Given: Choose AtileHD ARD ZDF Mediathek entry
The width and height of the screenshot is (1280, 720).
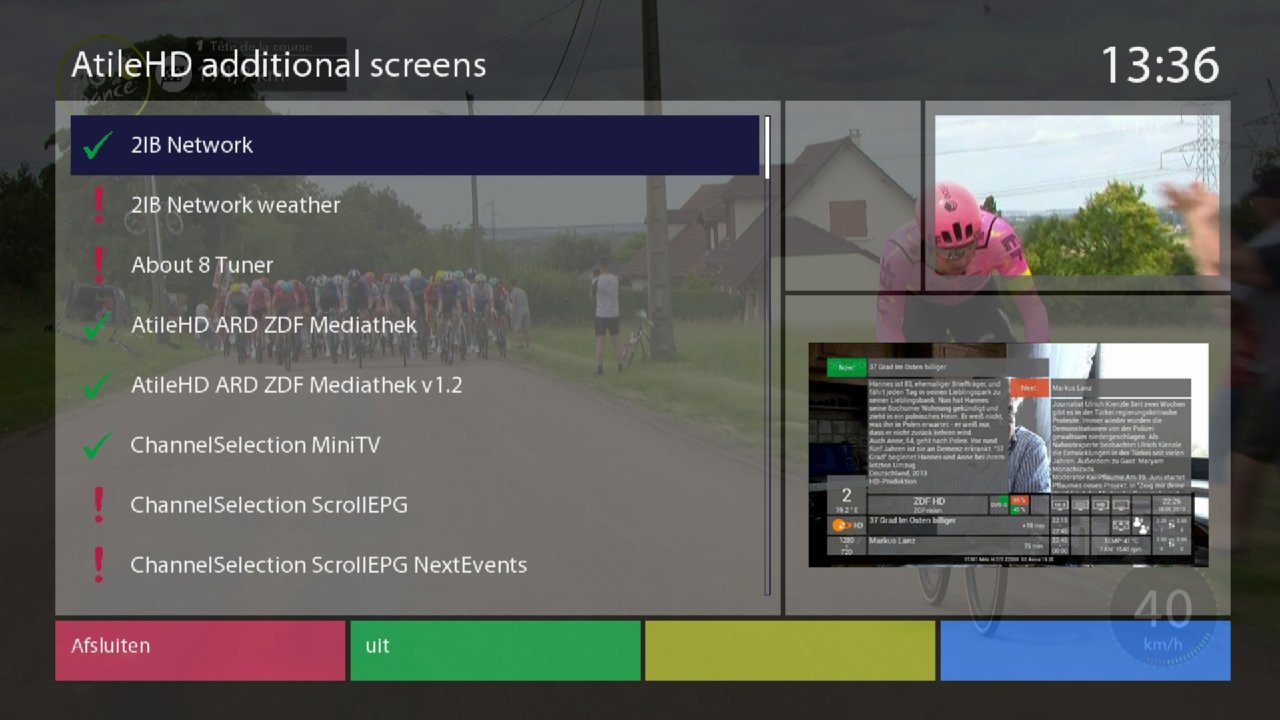Looking at the screenshot, I should click(273, 325).
